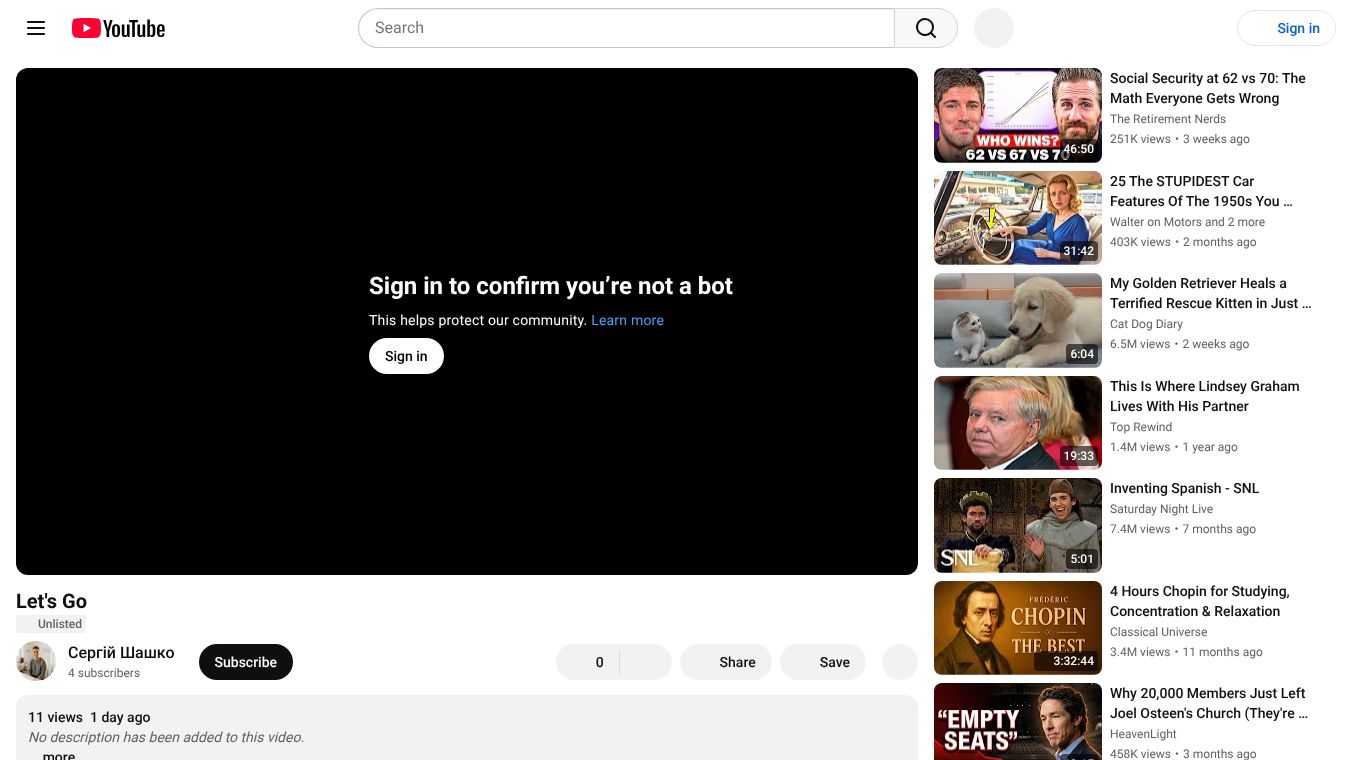Click 'Walter on Motors and 2 more'

click(x=1187, y=222)
